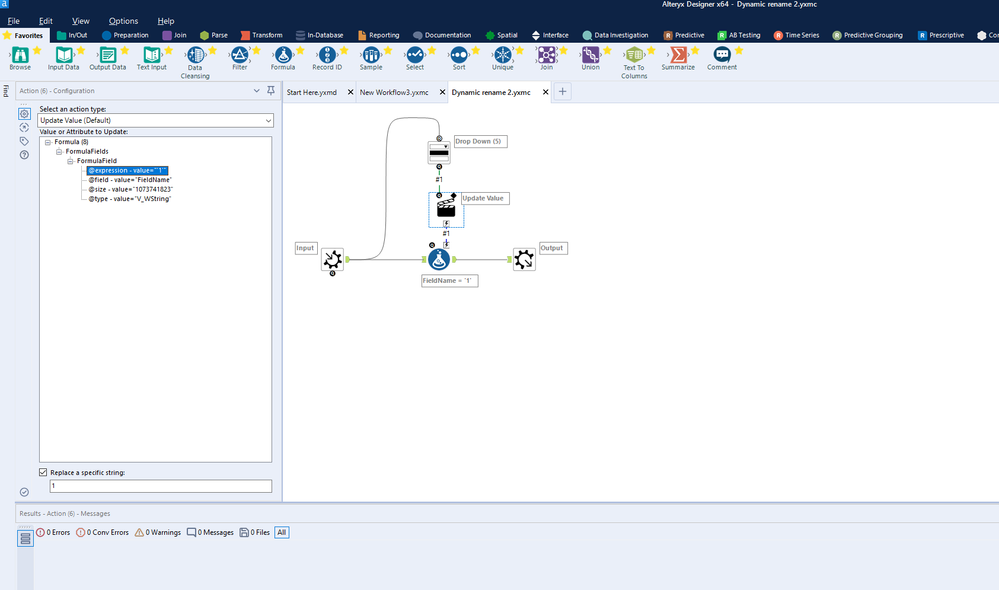The width and height of the screenshot is (999, 590).
Task: Toggle the 0 Files filter
Action: (x=255, y=533)
